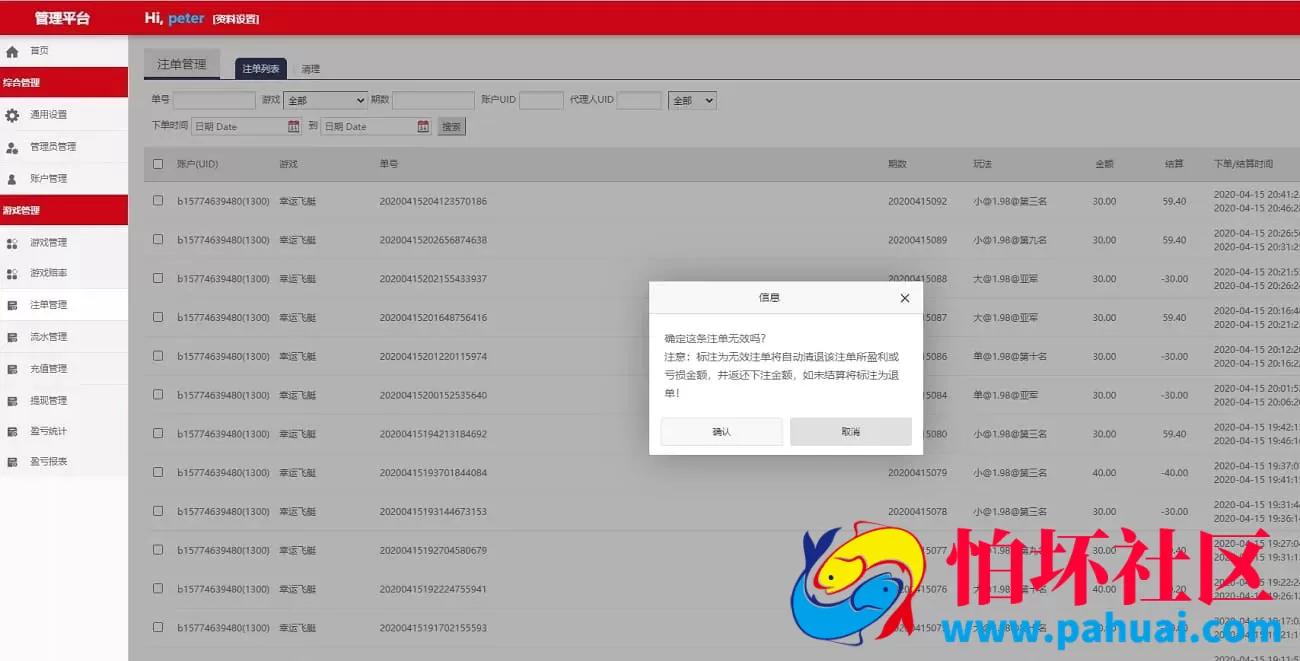Toggle the select-all checkbox in table header

tap(157, 163)
